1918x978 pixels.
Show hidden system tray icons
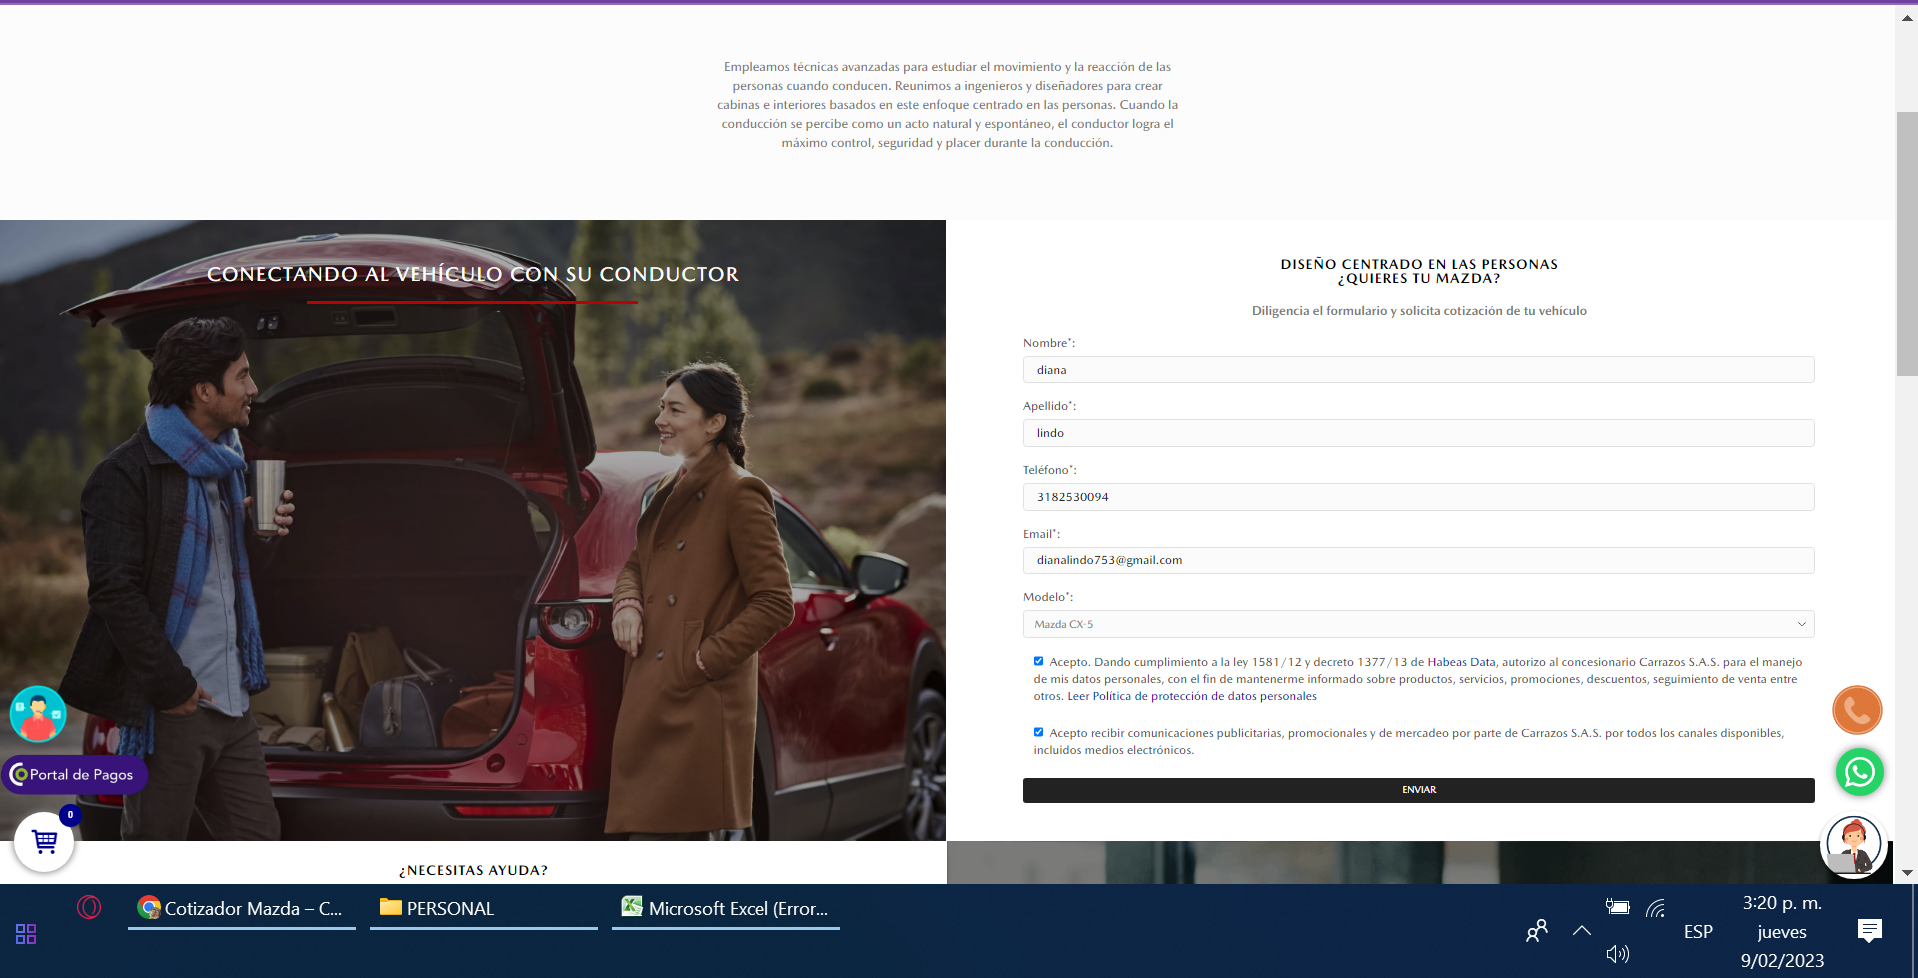pyautogui.click(x=1582, y=931)
